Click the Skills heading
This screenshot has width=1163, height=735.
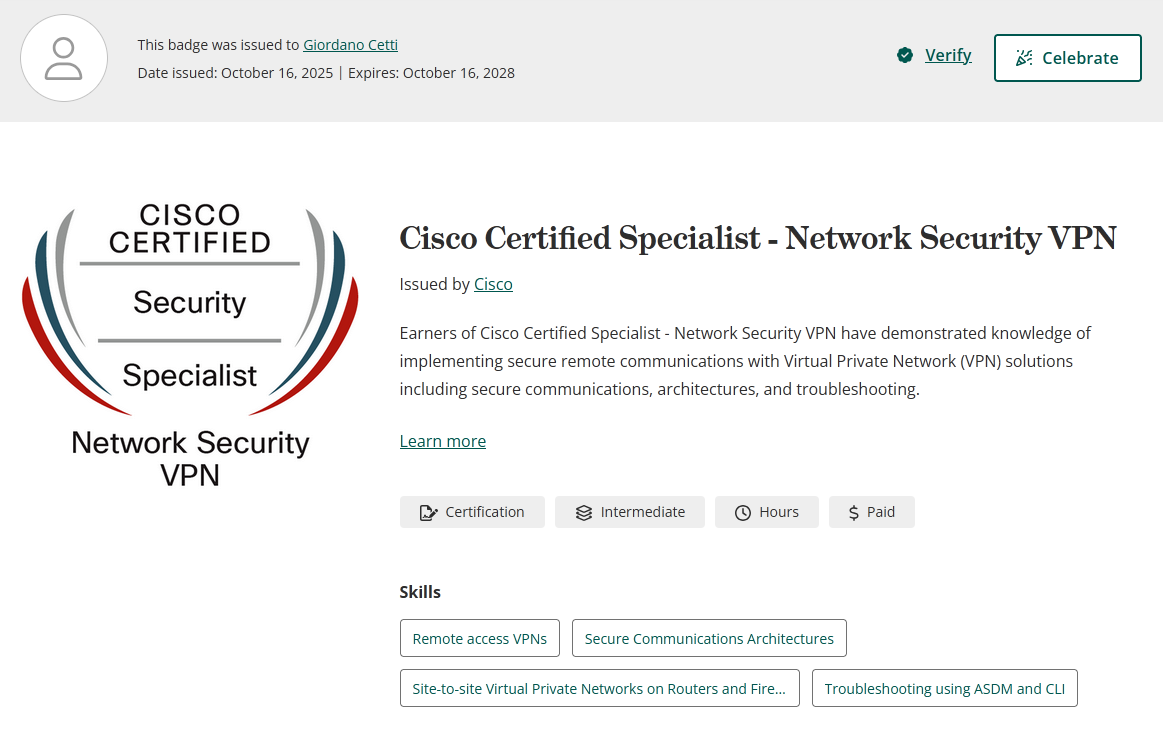click(x=420, y=592)
